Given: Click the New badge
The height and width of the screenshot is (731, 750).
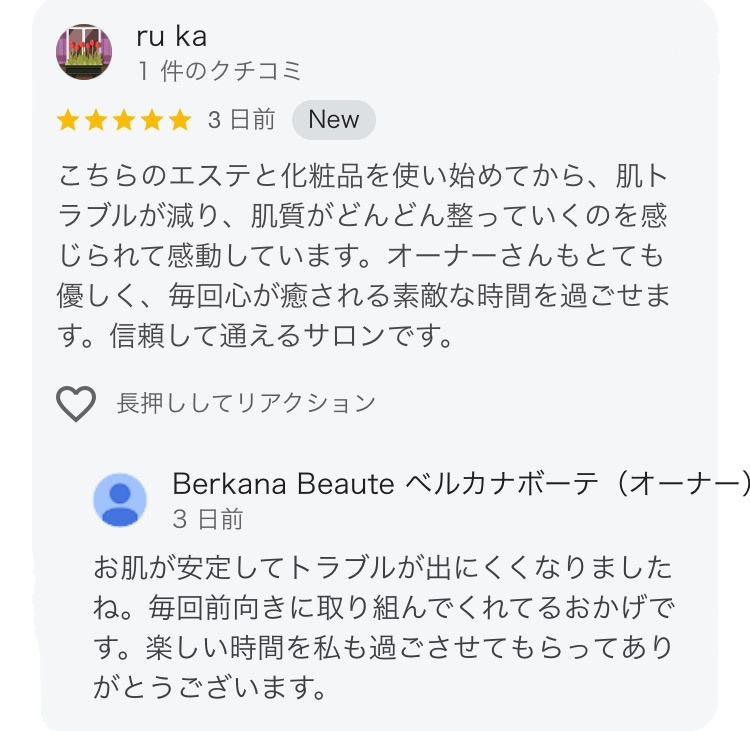Looking at the screenshot, I should coord(333,120).
